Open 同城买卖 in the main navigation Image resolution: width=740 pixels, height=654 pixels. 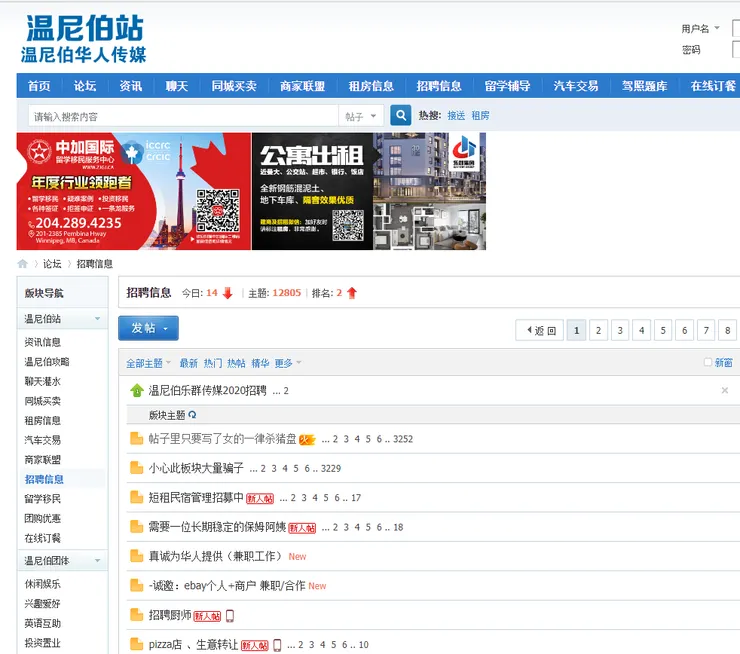coord(234,86)
